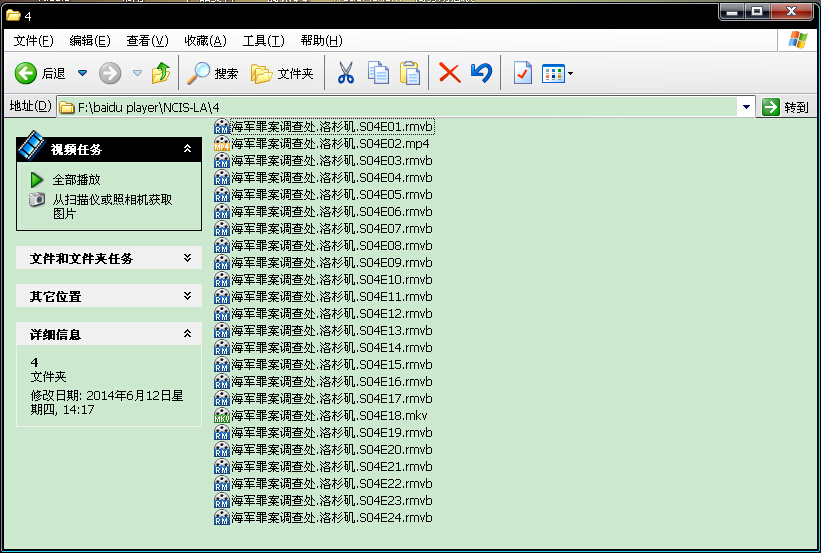Click 从扫描仪或照相机获取图片 link
The width and height of the screenshot is (821, 553).
[112, 206]
